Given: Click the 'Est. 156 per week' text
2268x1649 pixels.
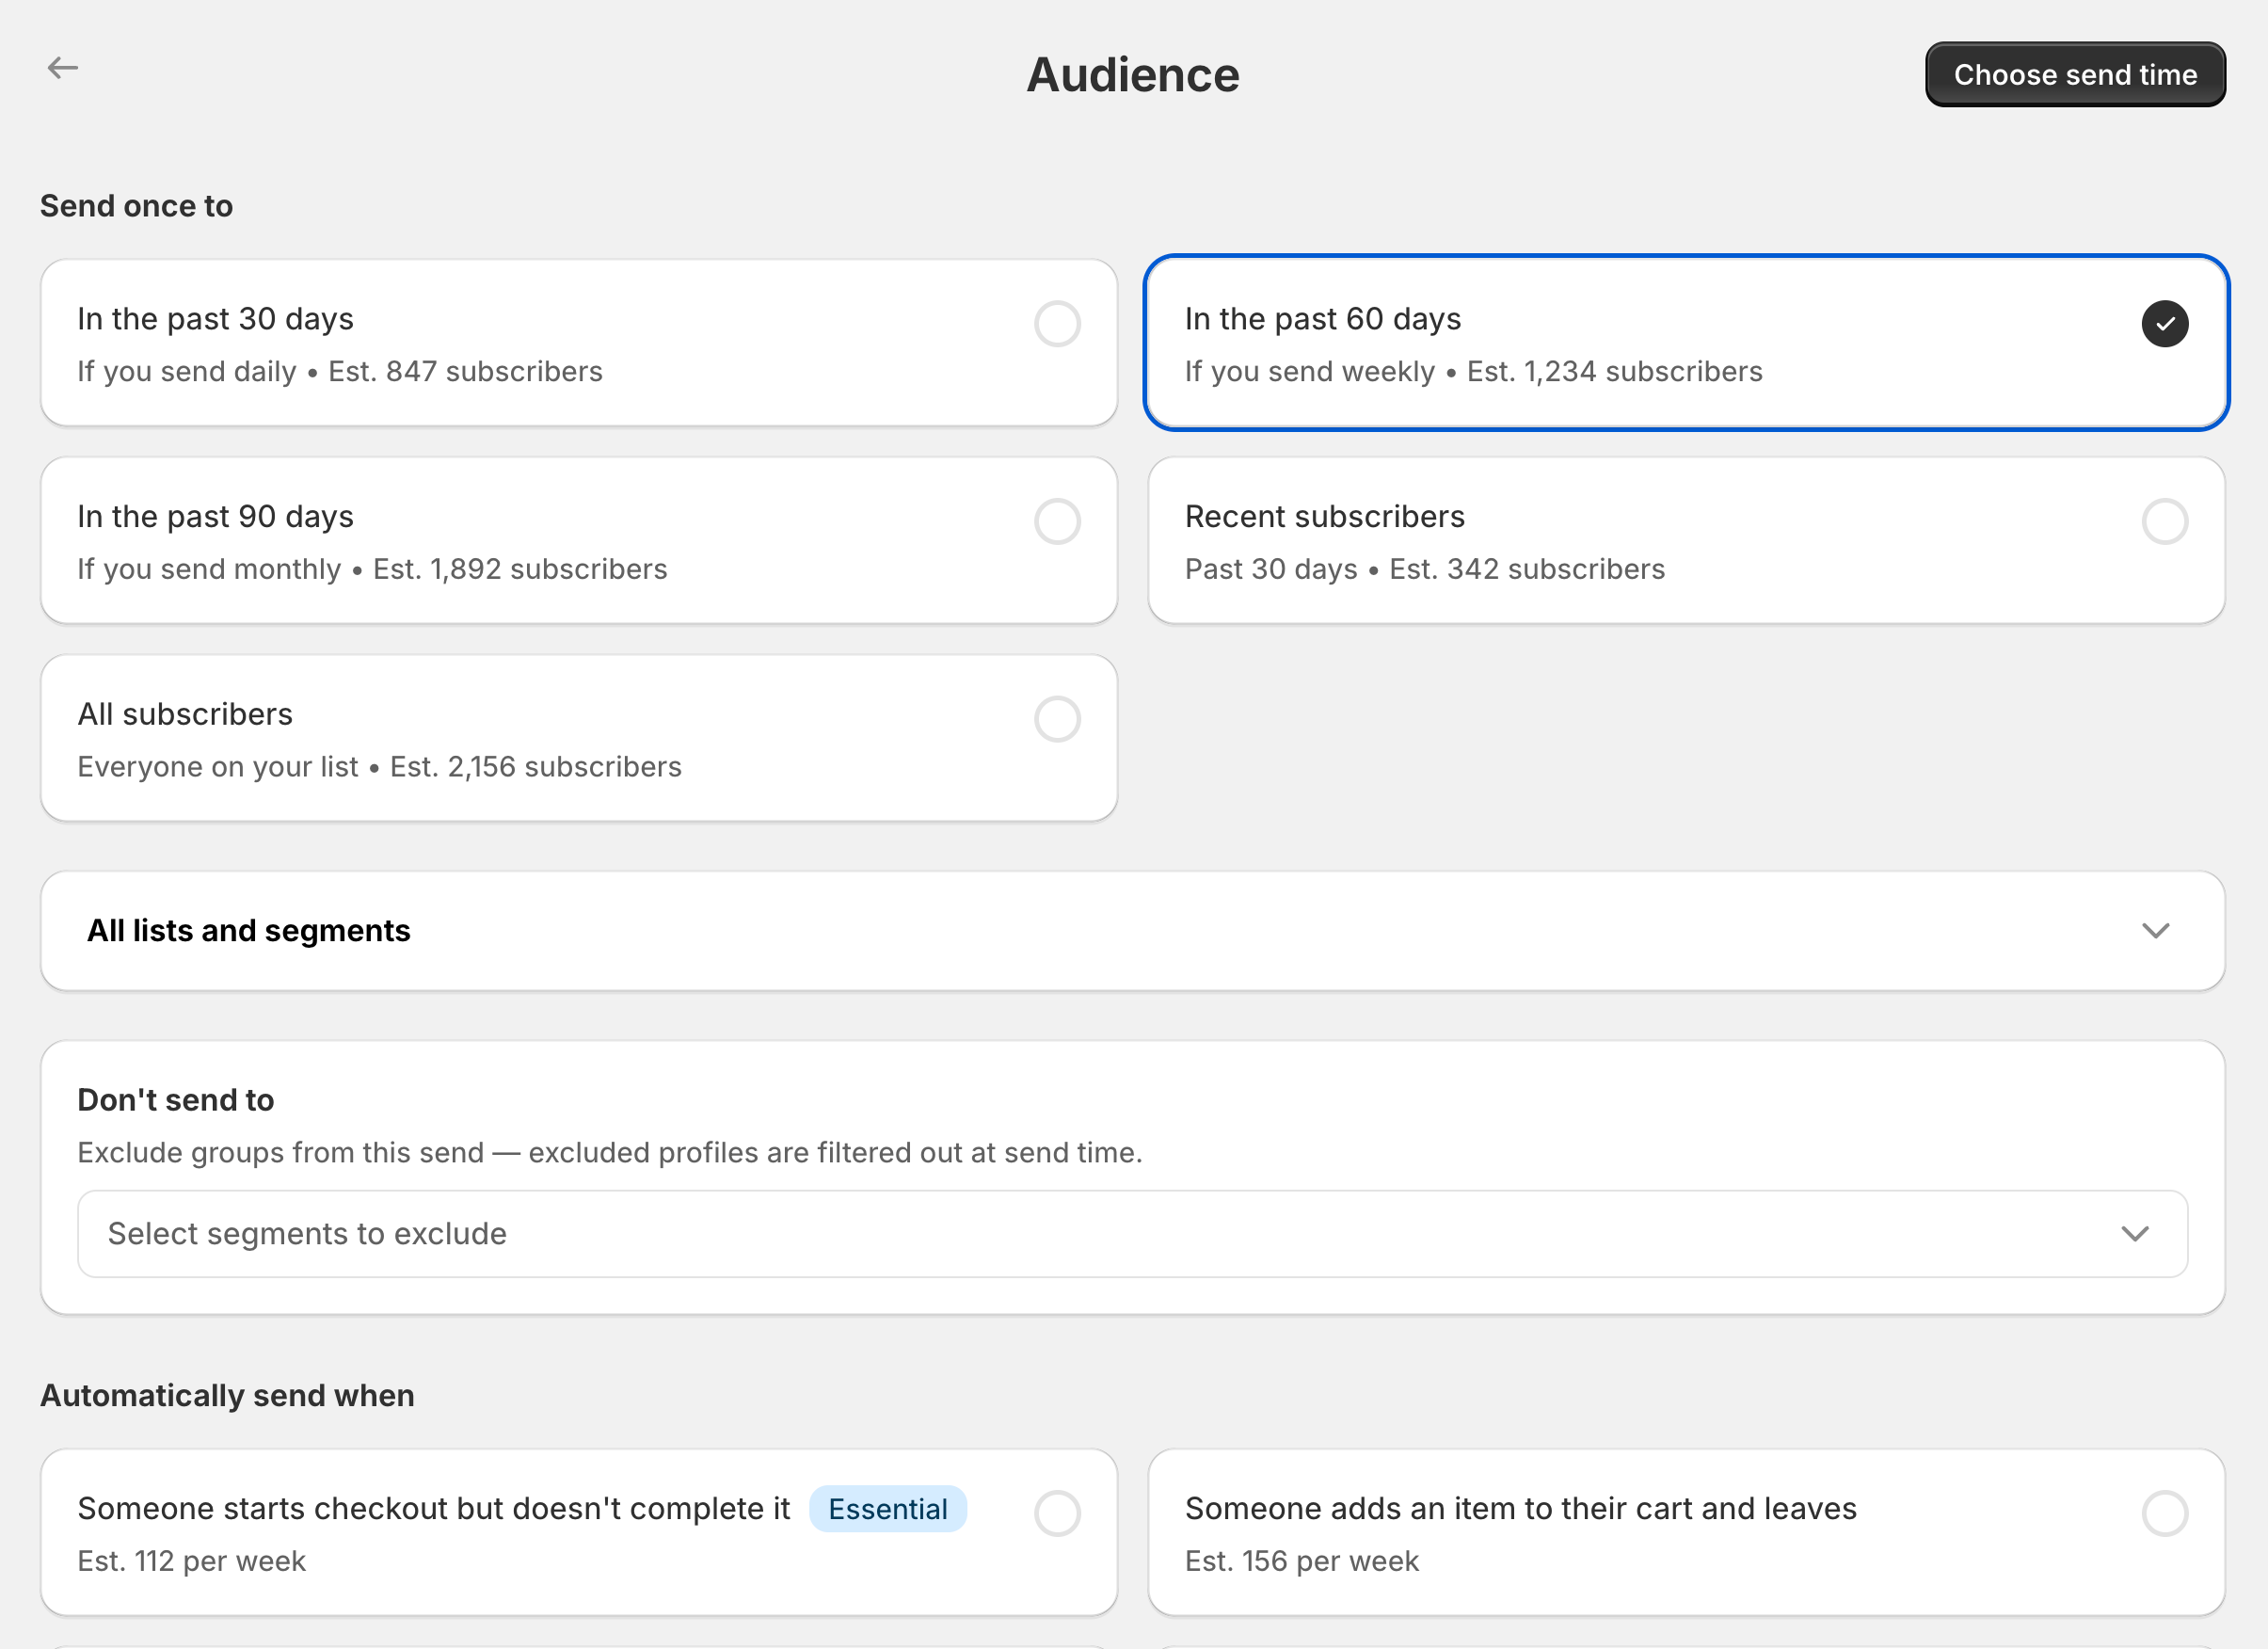Looking at the screenshot, I should (x=1302, y=1562).
